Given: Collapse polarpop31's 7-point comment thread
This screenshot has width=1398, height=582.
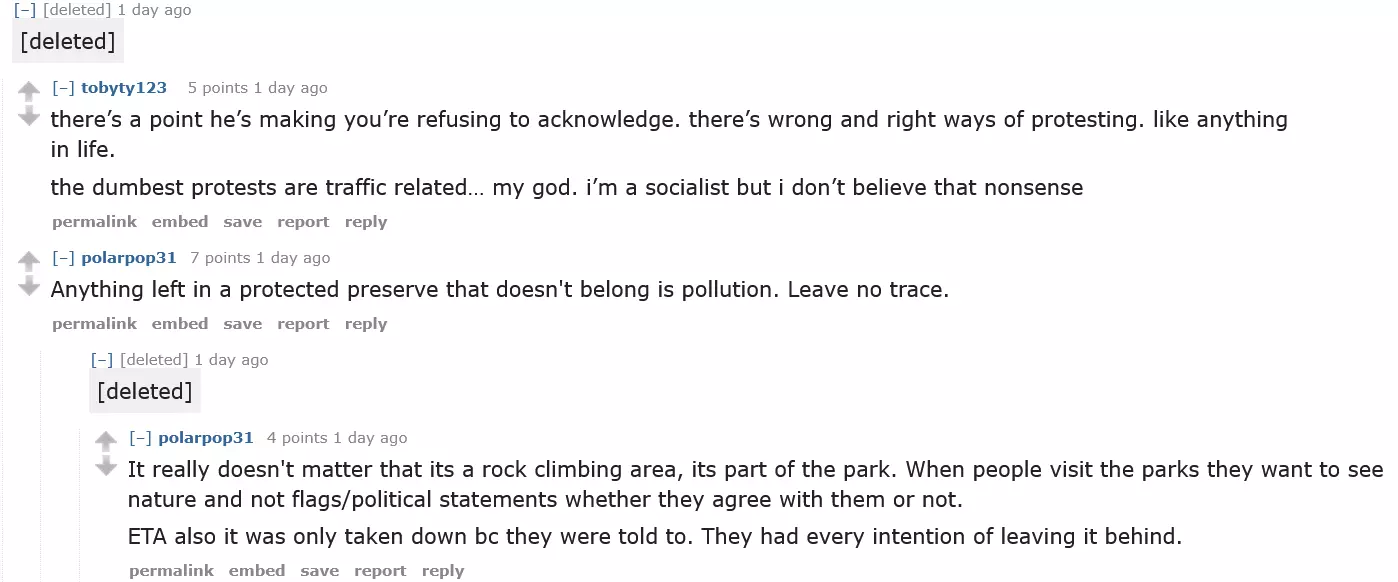Looking at the screenshot, I should click(x=64, y=258).
